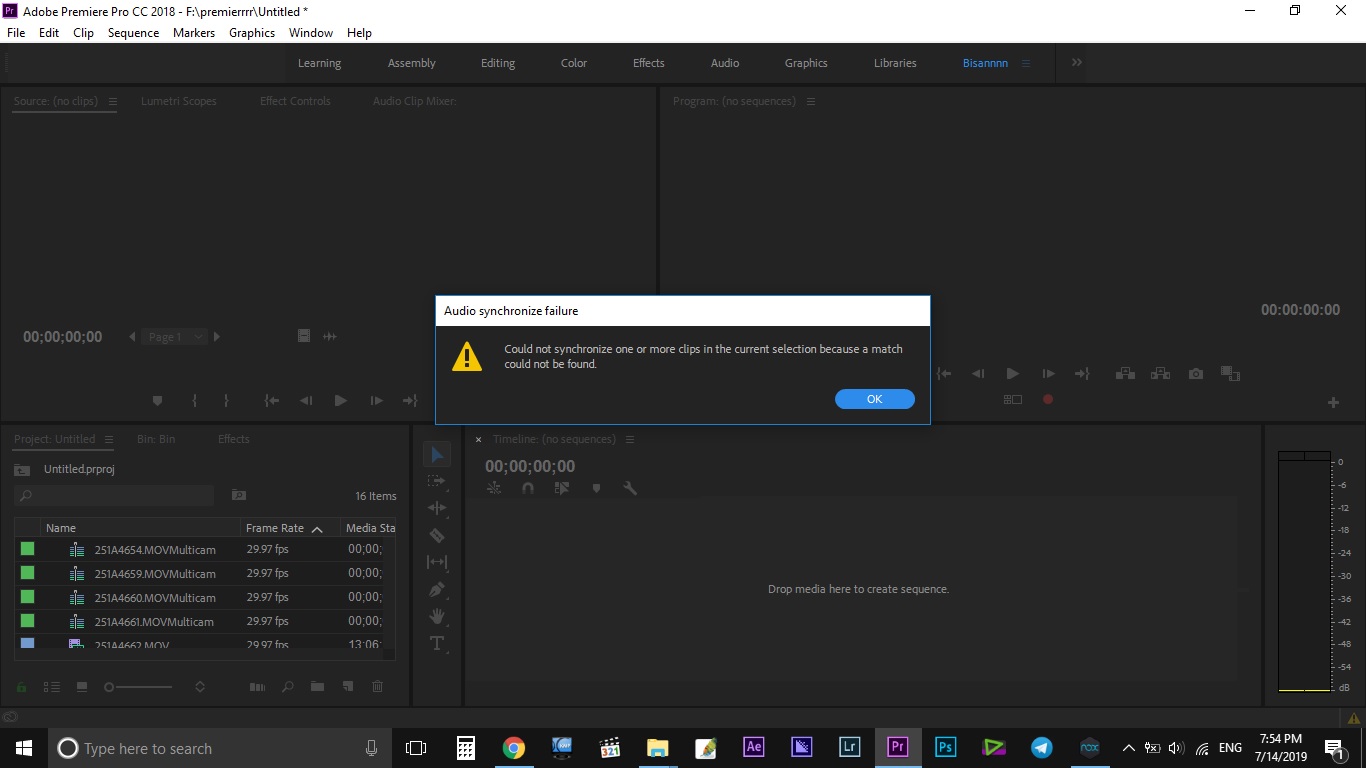
Task: Open Bisannnn workspace menu
Action: 1025,63
